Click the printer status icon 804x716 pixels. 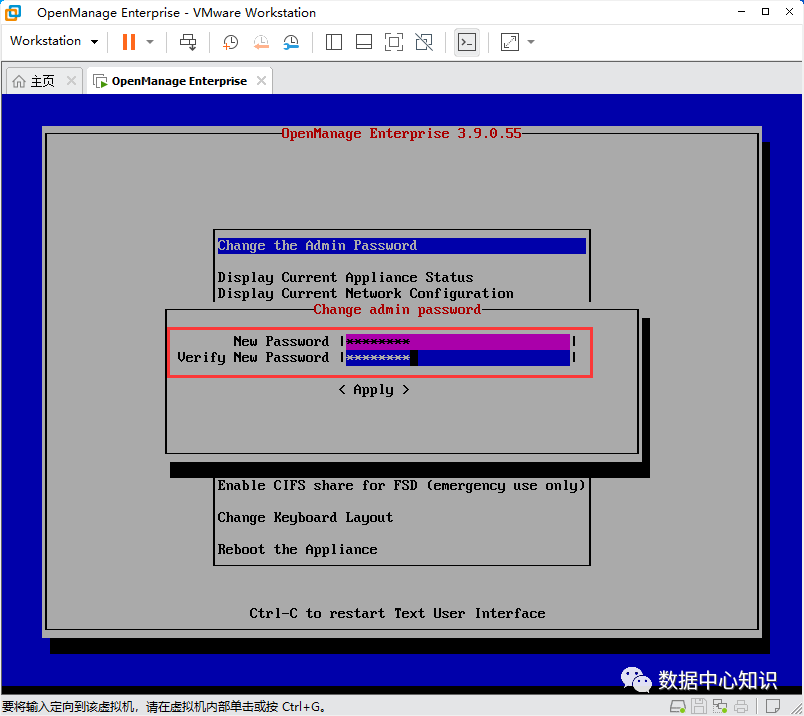click(740, 706)
